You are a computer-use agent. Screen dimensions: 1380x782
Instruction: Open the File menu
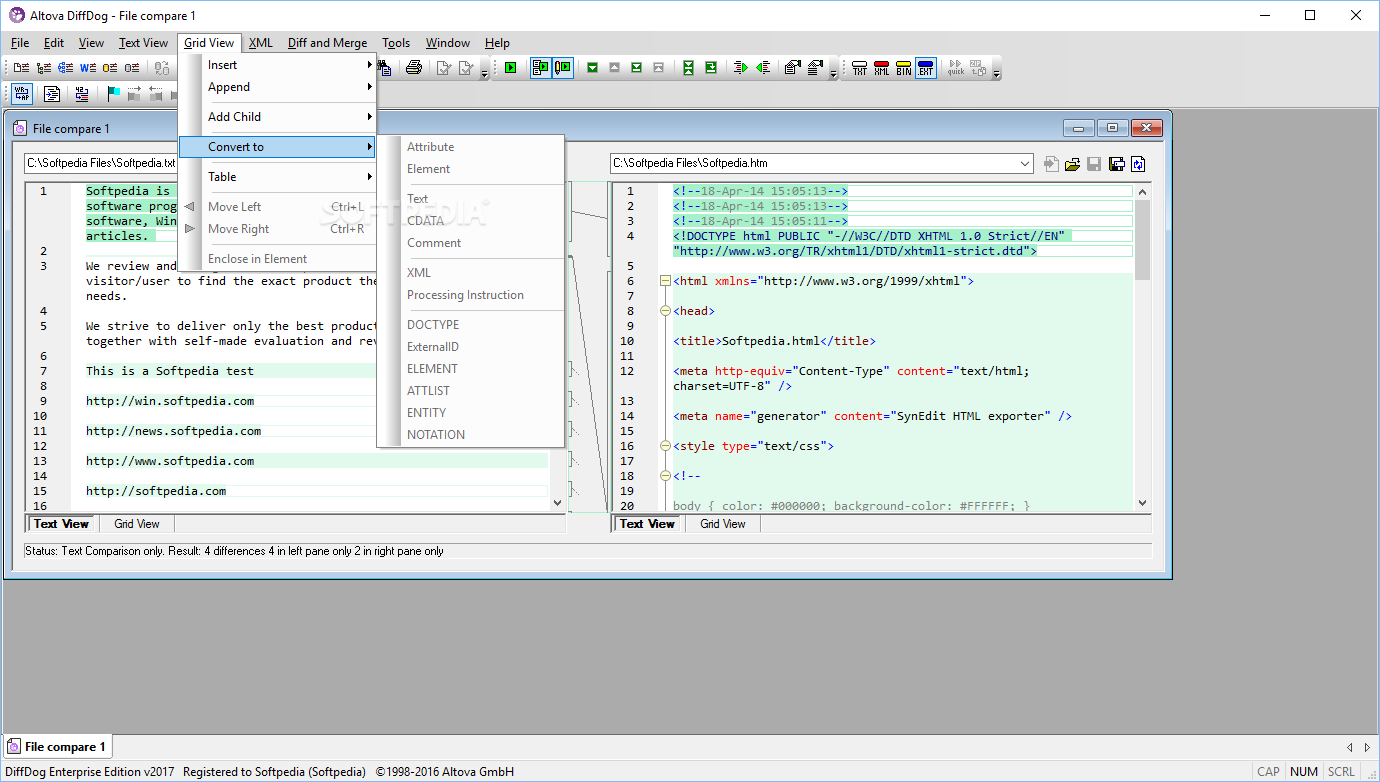tap(20, 43)
